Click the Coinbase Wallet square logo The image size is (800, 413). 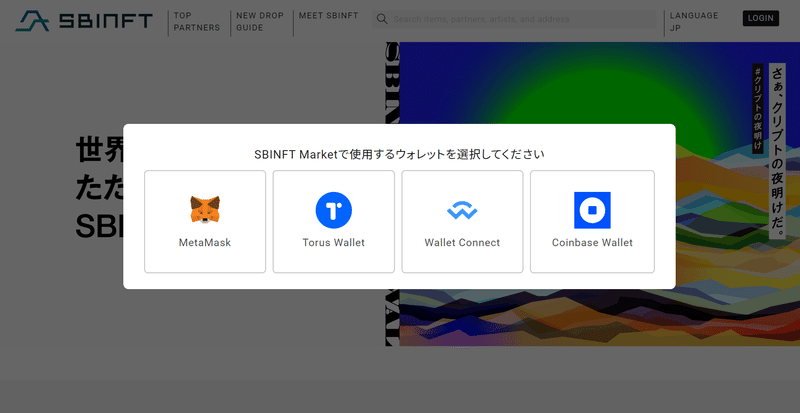pyautogui.click(x=592, y=210)
